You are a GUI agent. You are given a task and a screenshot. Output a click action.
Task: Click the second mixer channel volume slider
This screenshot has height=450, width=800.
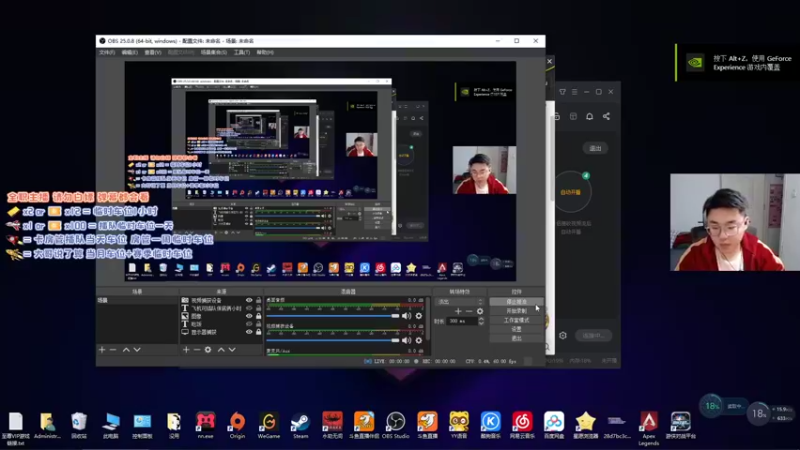(333, 340)
